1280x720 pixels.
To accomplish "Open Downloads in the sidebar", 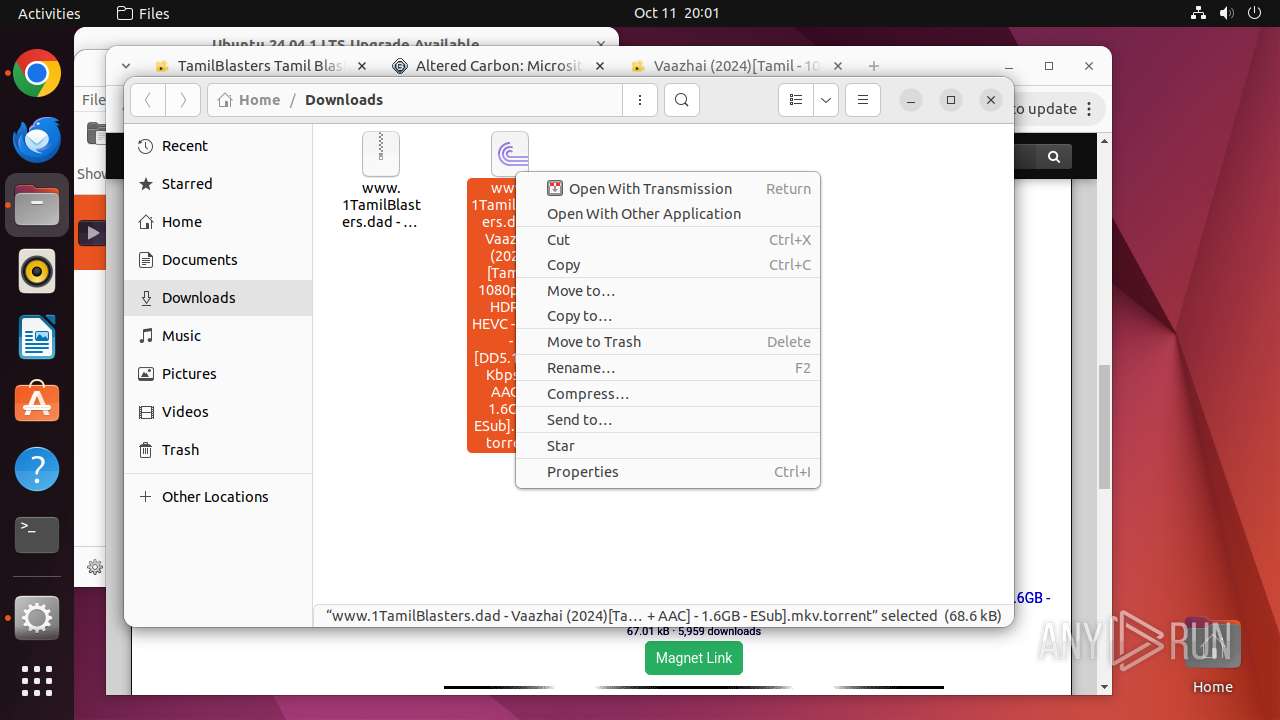I will (x=218, y=298).
